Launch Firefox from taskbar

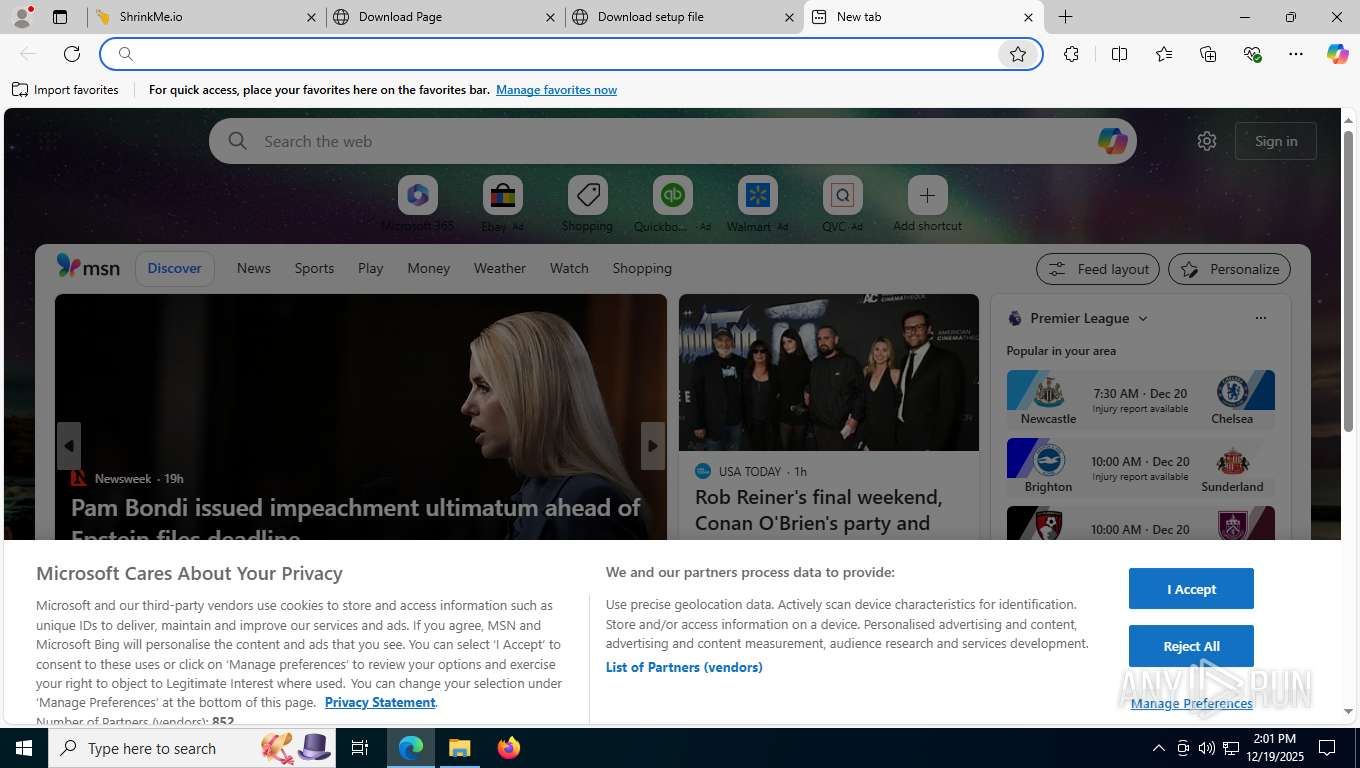click(509, 748)
